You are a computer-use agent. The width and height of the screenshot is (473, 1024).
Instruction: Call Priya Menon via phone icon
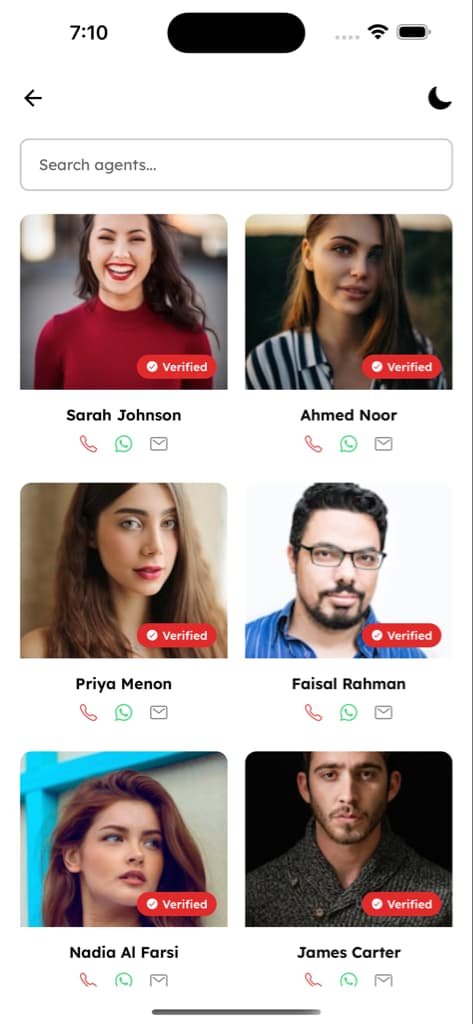[88, 712]
